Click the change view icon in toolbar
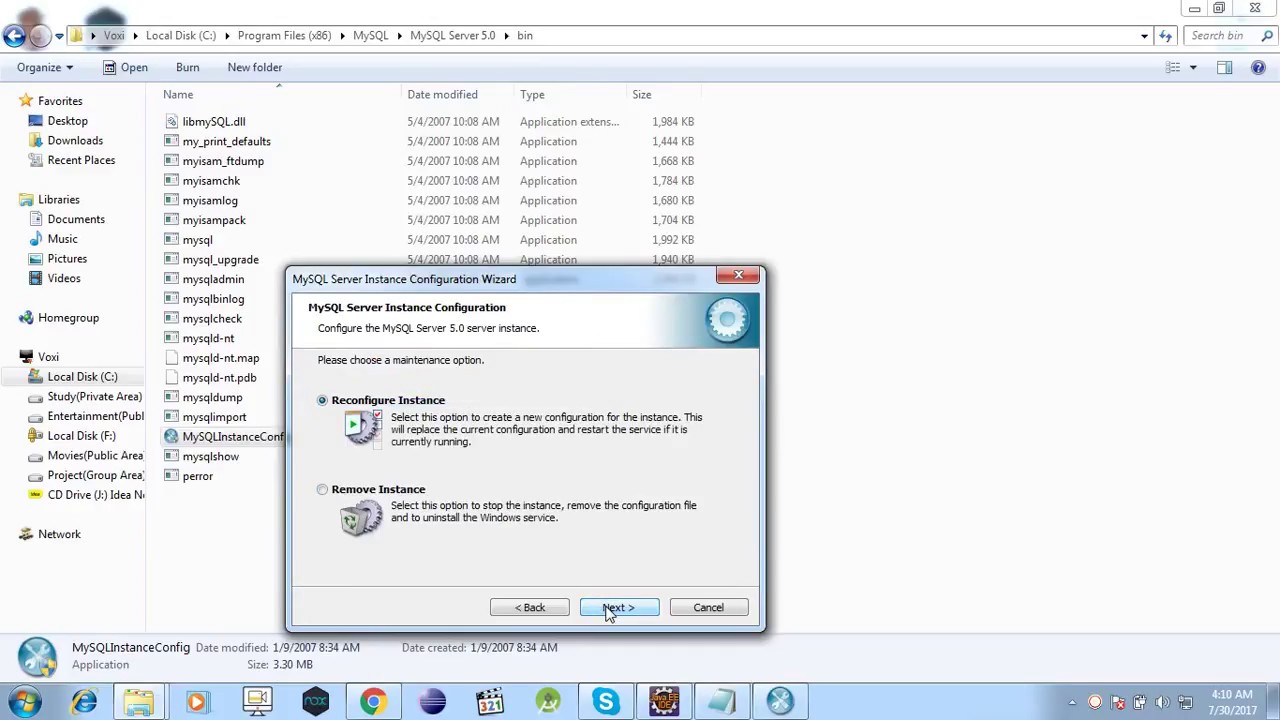Viewport: 1280px width, 720px height. pyautogui.click(x=1173, y=67)
